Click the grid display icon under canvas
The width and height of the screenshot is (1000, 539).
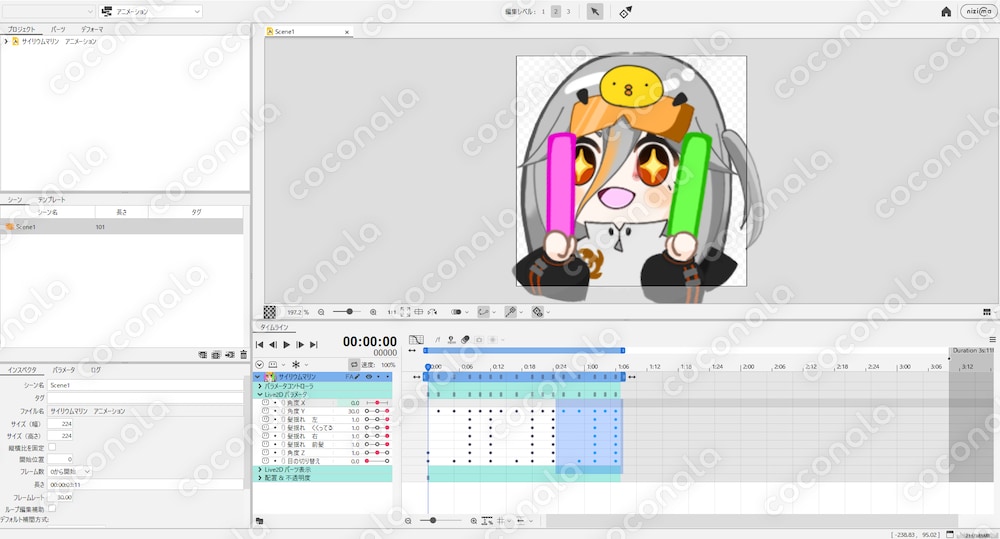pos(418,312)
